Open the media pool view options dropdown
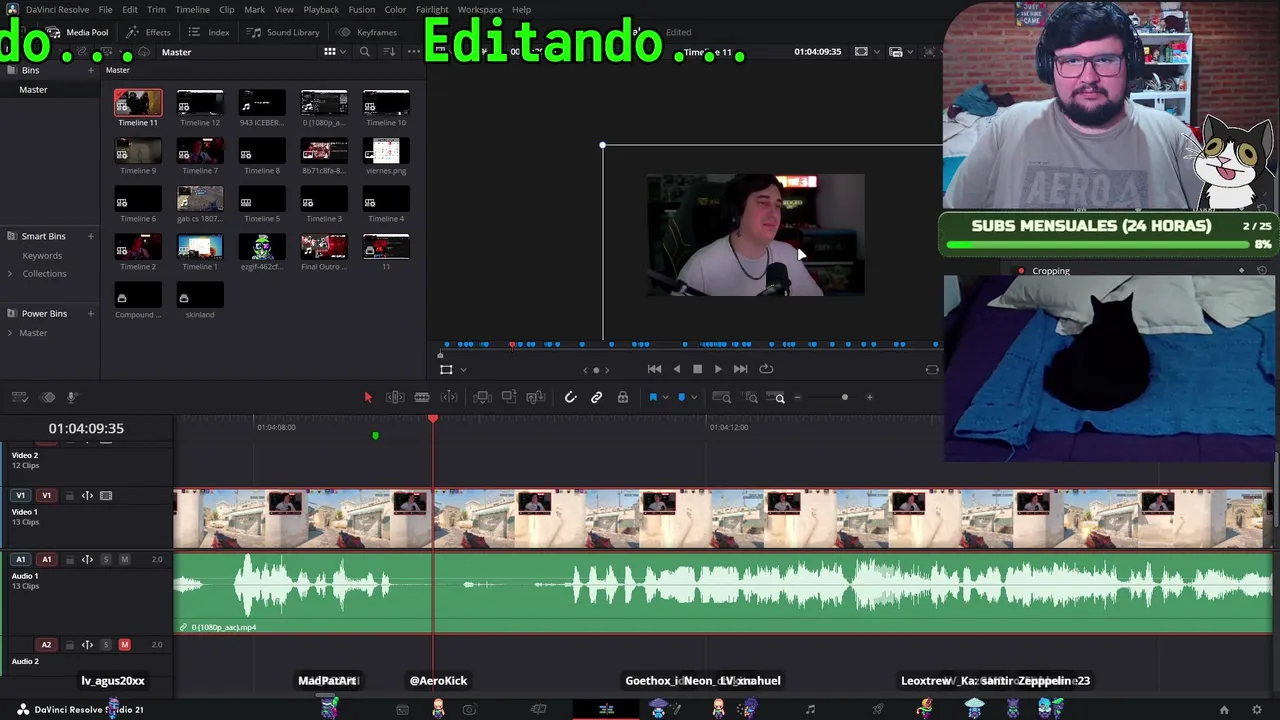The image size is (1280, 720). tap(343, 52)
